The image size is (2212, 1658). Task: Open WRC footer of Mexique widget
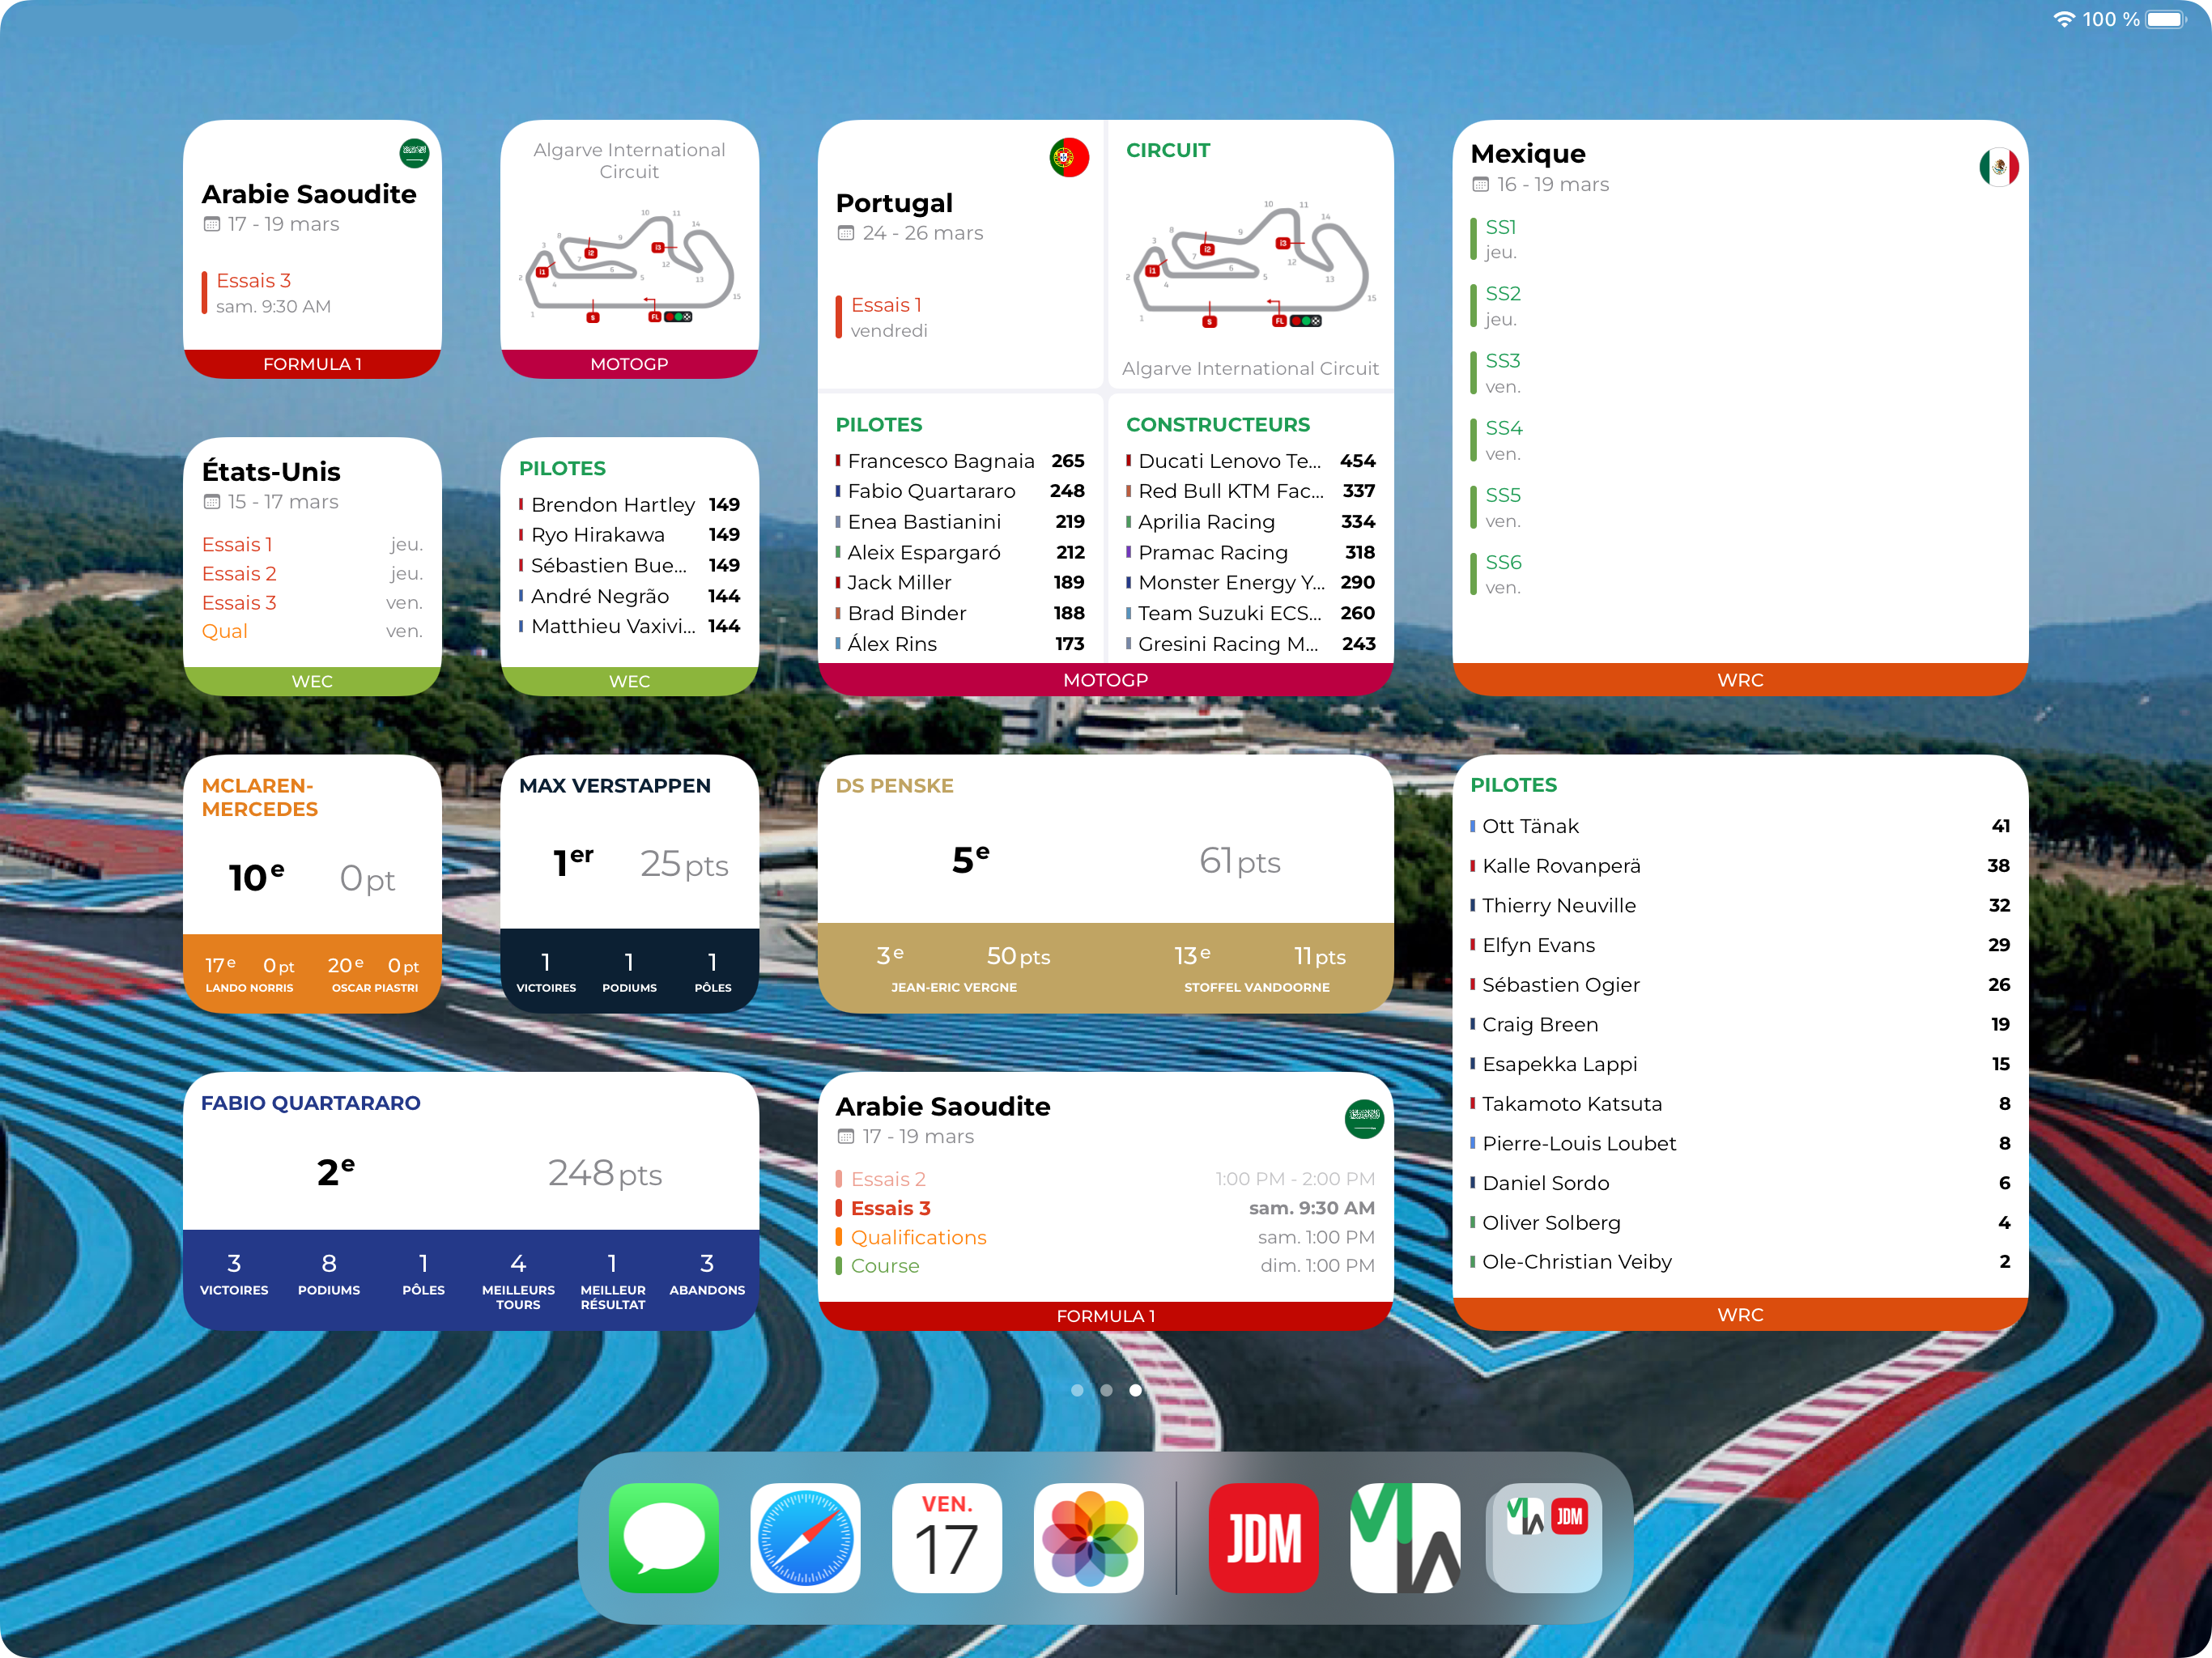[1740, 680]
